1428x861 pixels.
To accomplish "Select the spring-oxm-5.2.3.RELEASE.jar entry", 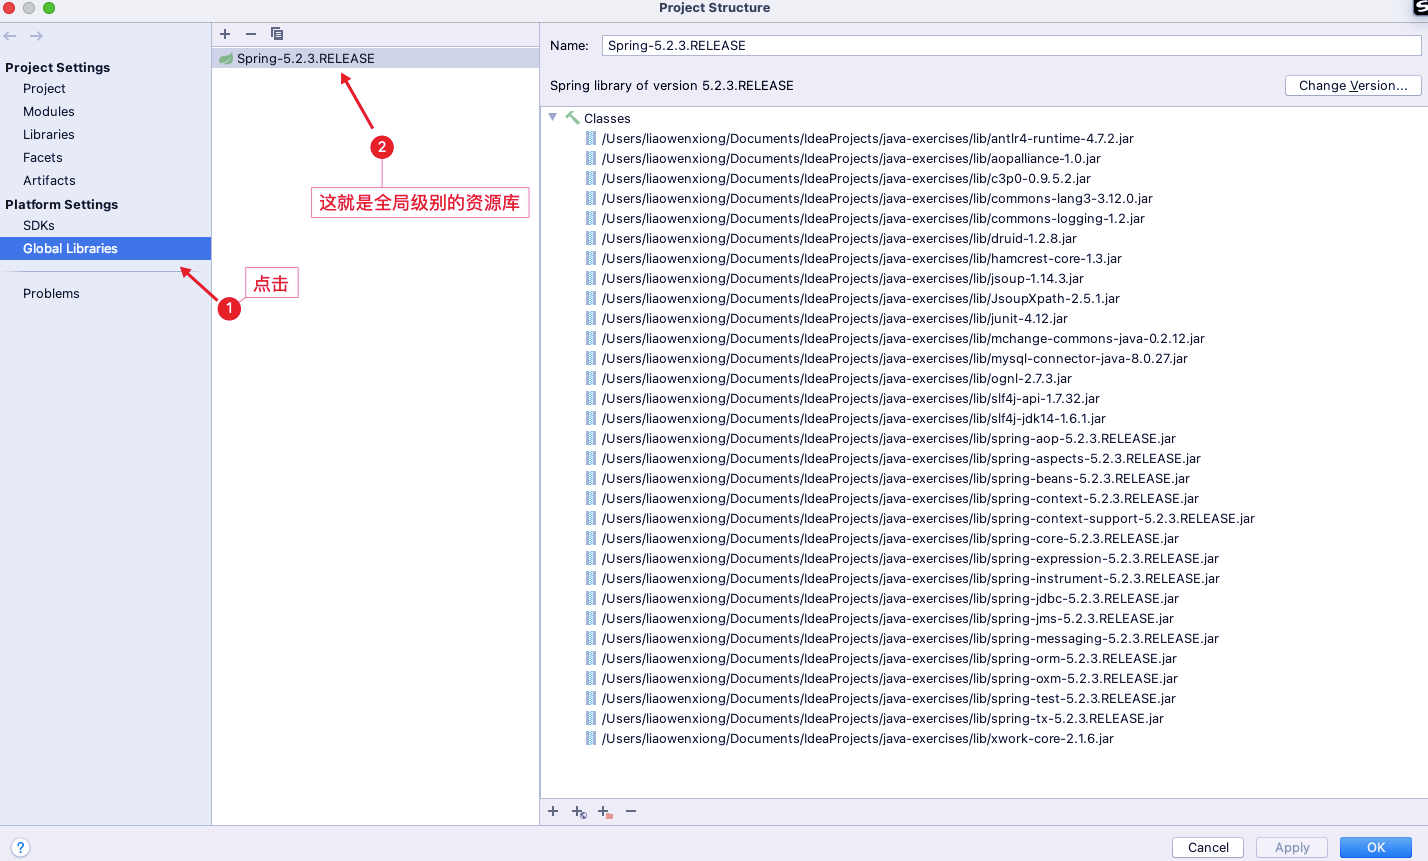I will pos(890,679).
